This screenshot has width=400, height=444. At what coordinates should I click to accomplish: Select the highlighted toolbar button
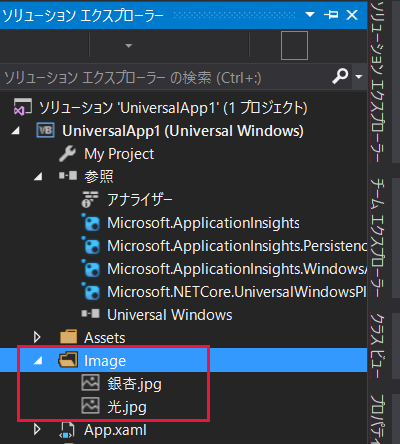point(294,45)
